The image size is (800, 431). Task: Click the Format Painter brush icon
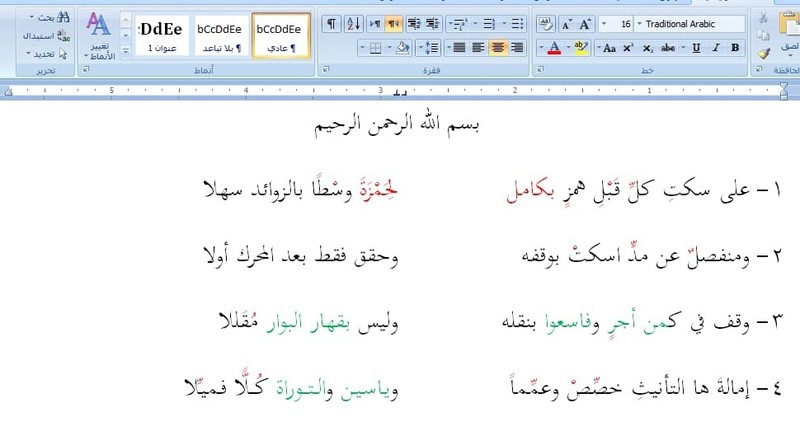click(764, 54)
